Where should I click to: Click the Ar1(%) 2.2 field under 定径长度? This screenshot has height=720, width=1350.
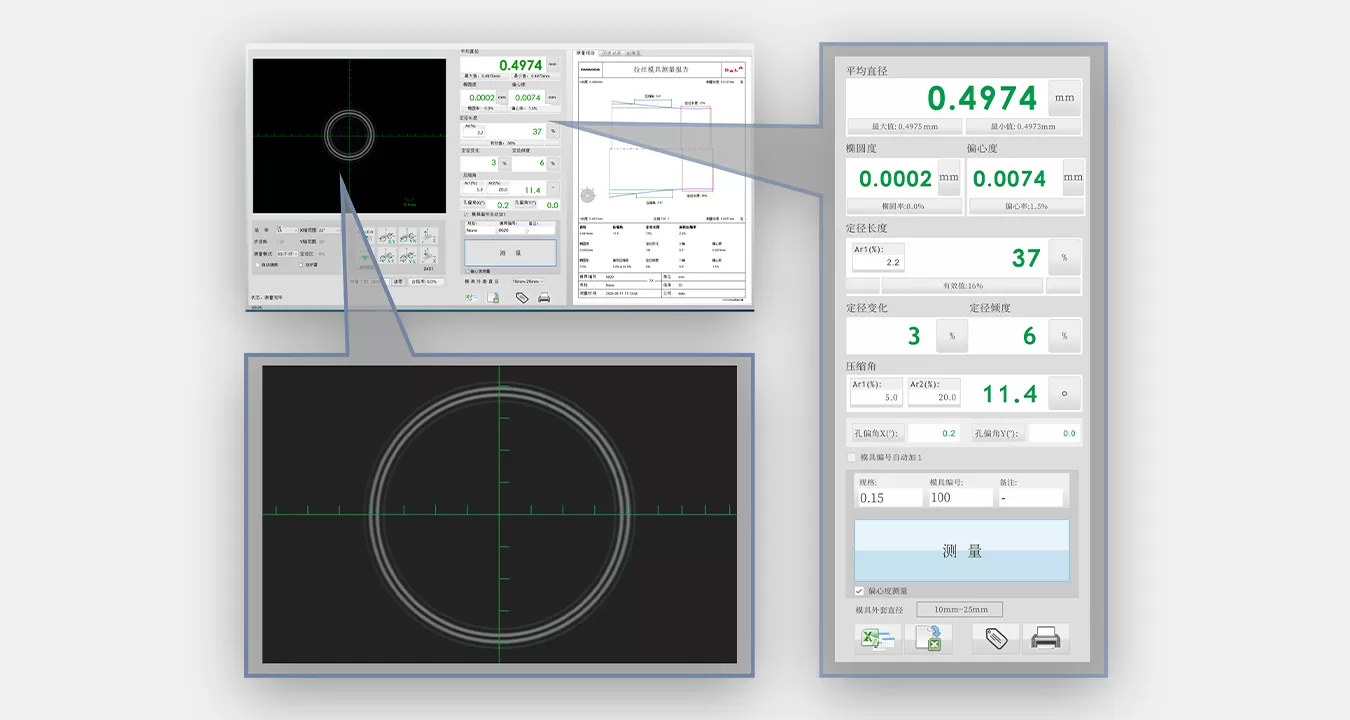(878, 257)
